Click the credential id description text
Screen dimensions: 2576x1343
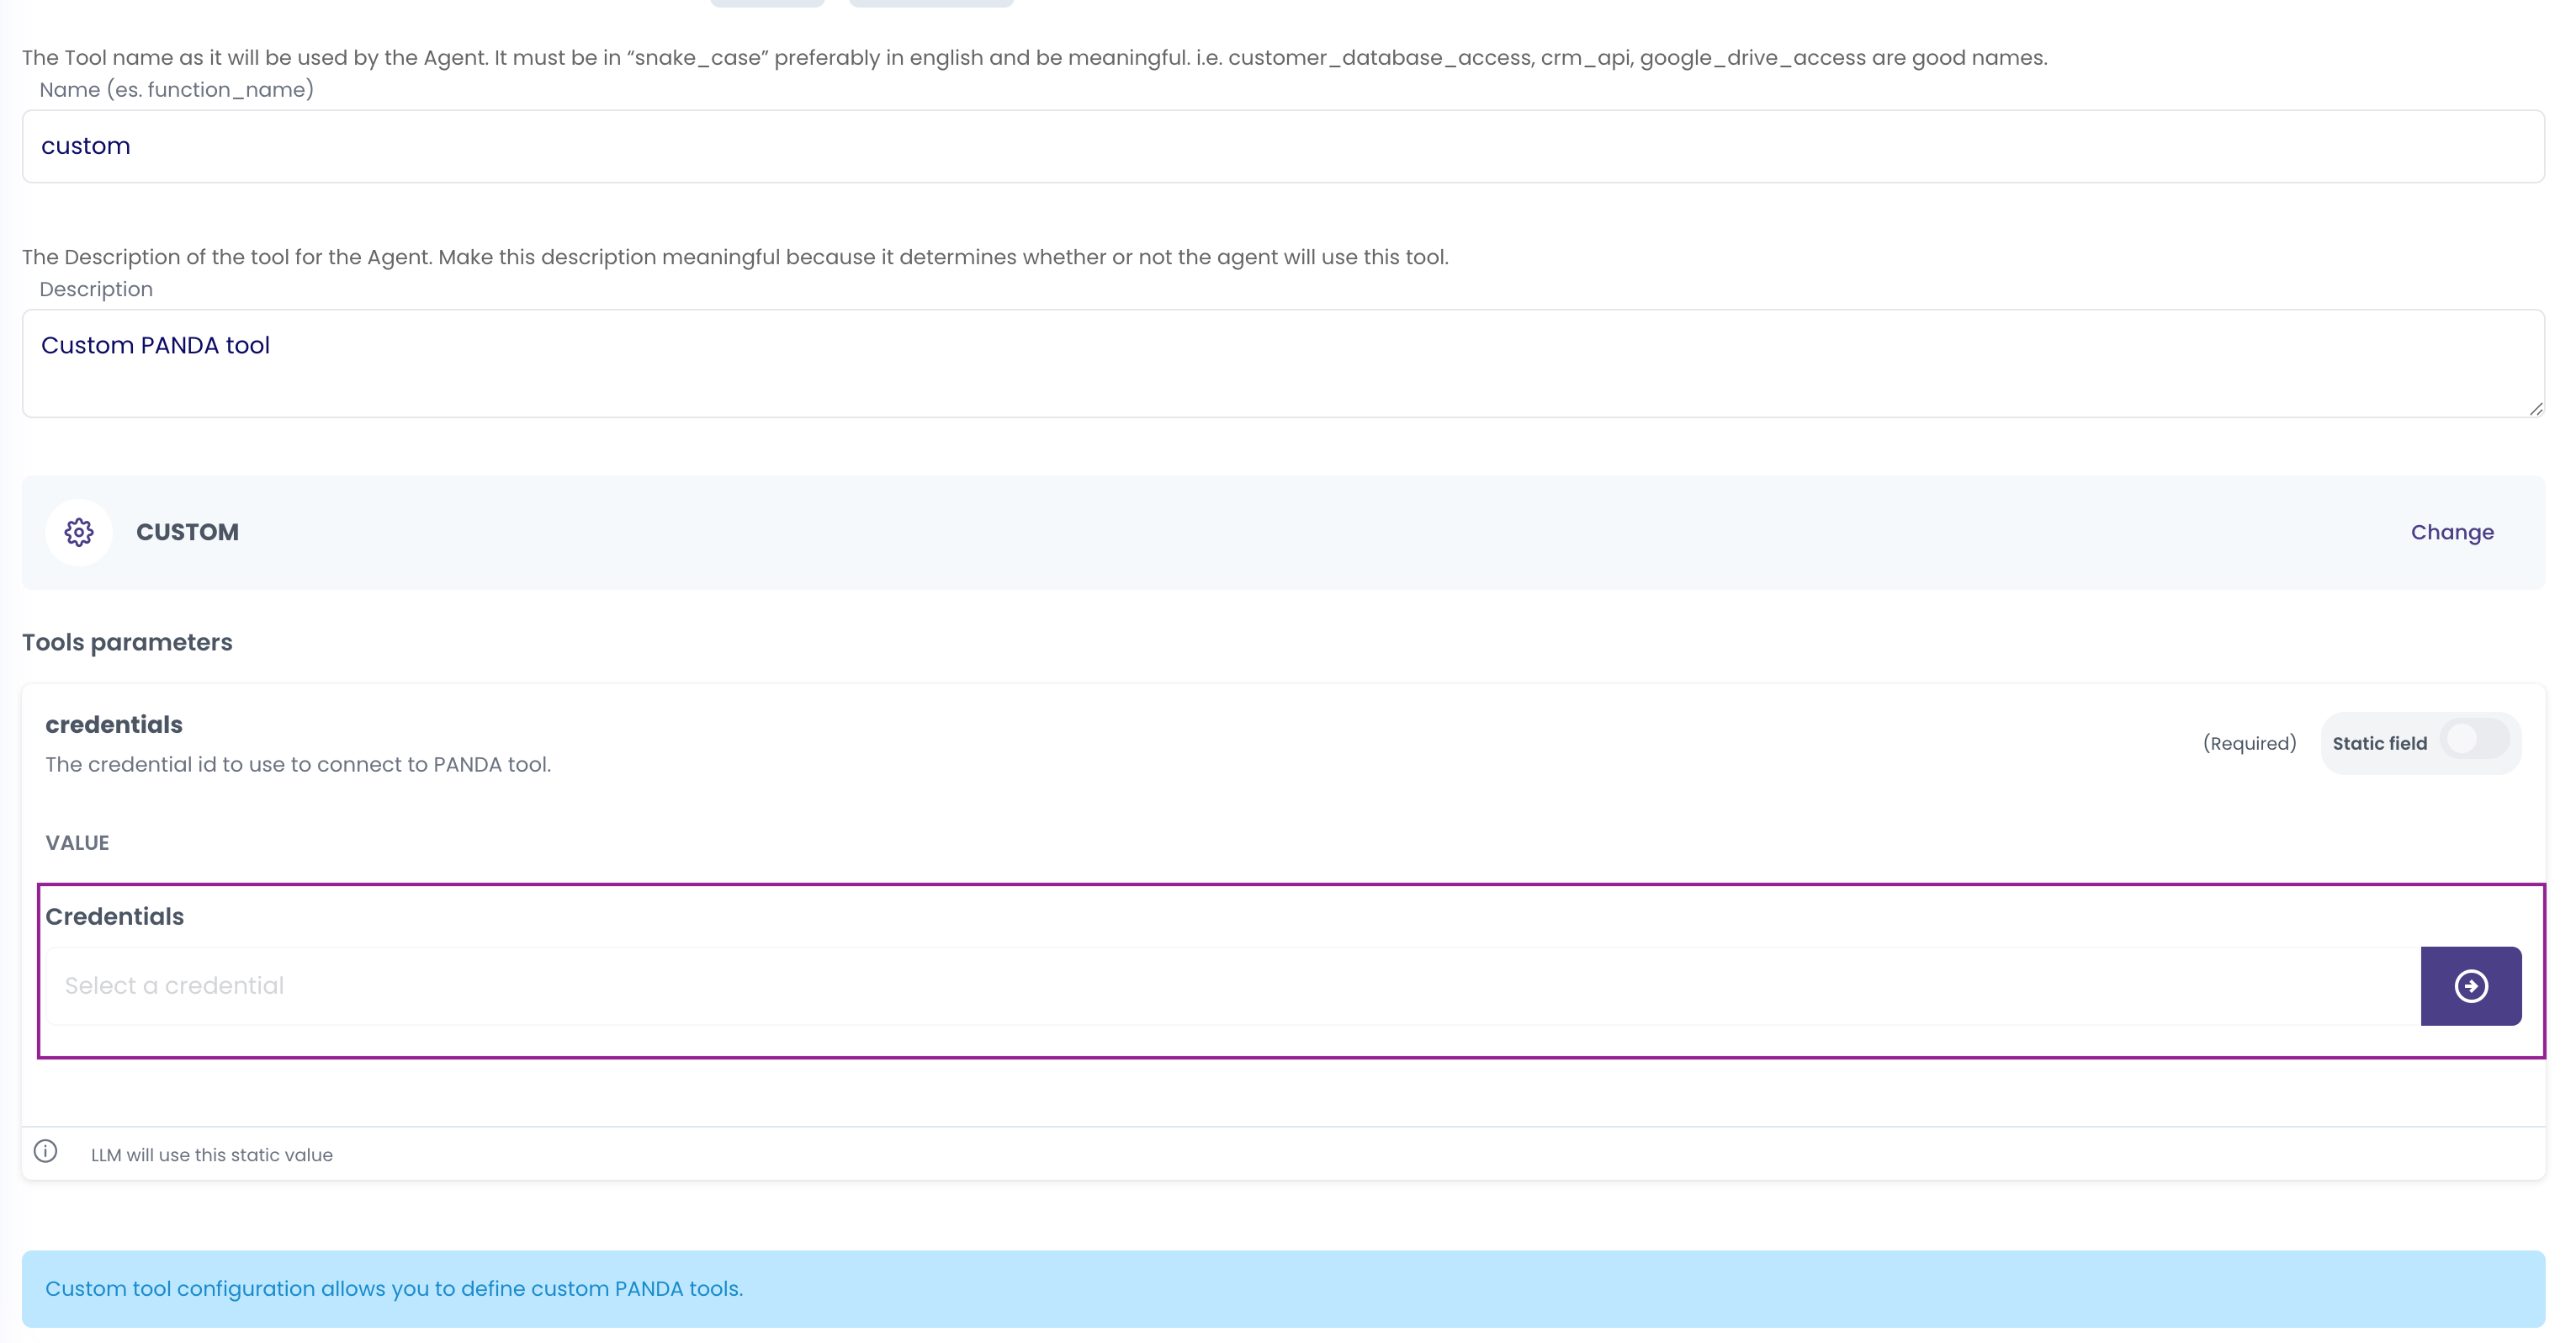click(298, 764)
